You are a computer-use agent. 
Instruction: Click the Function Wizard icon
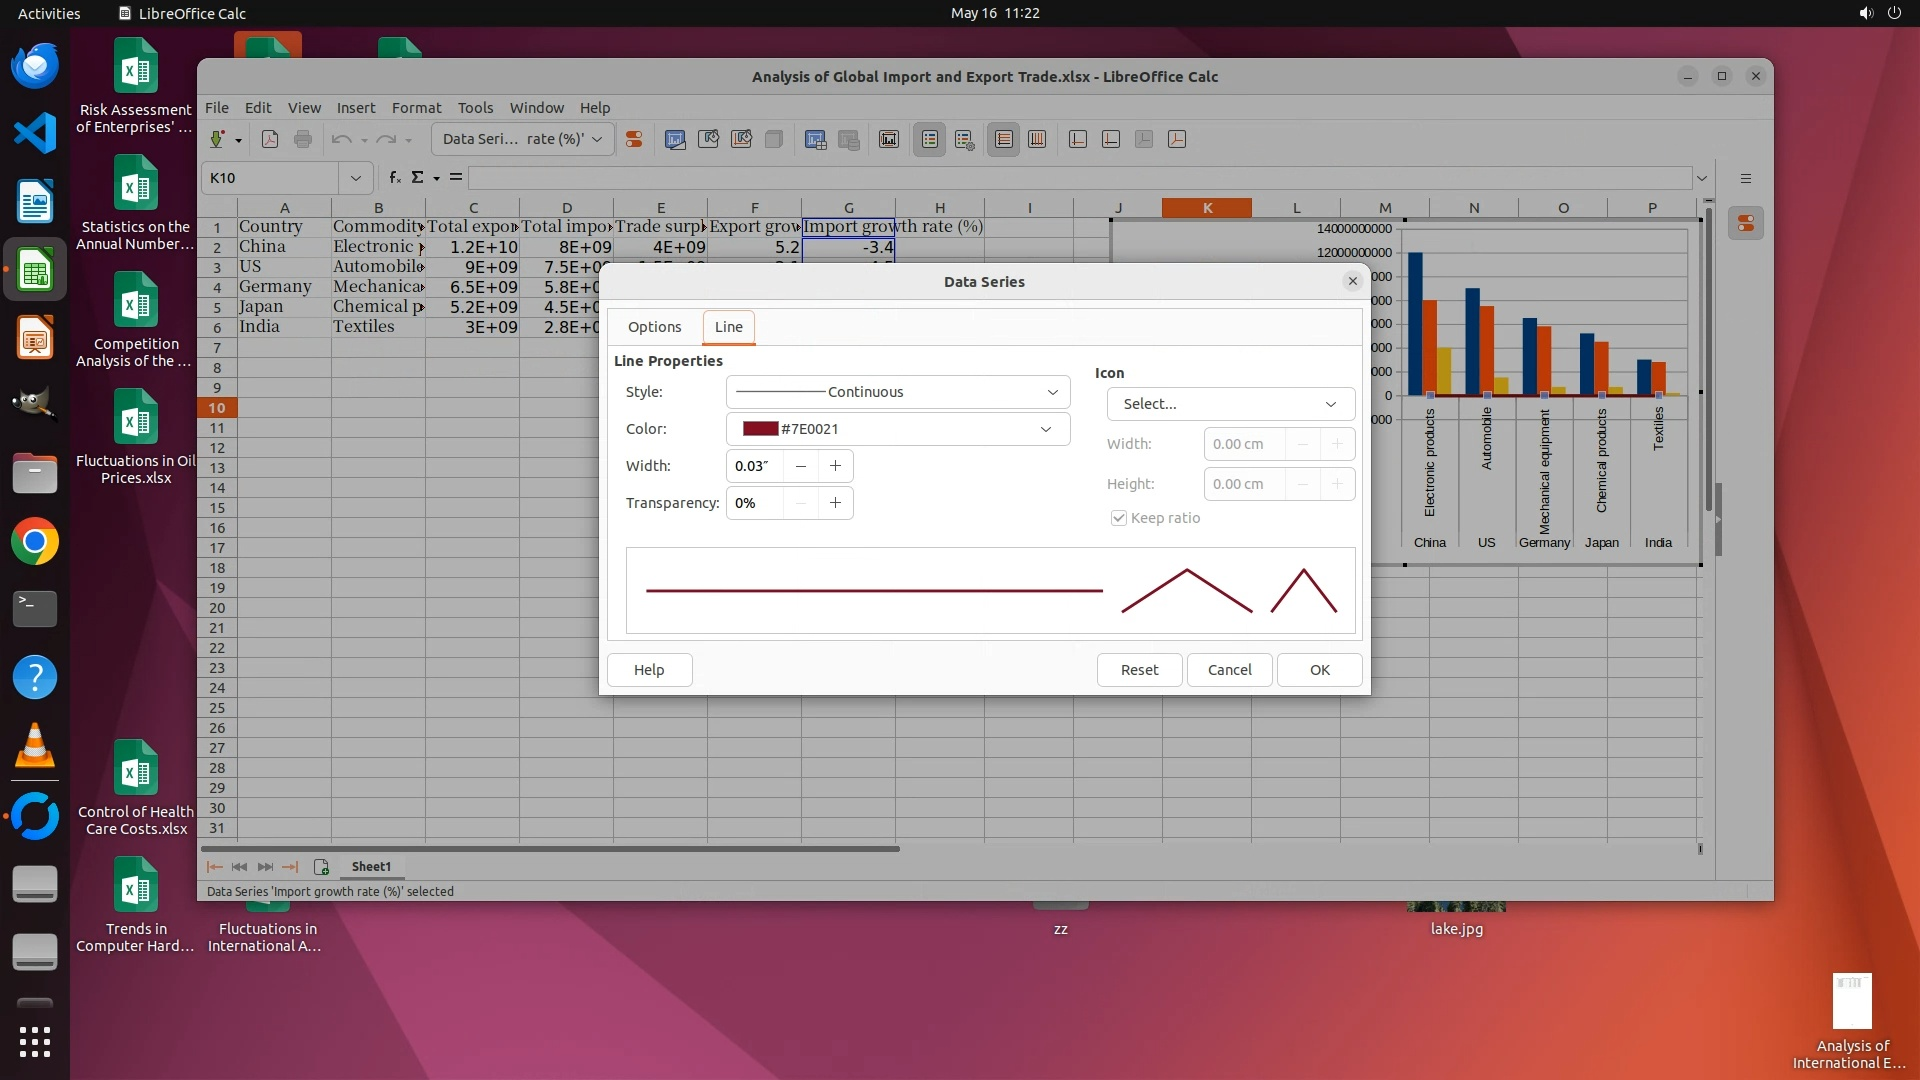tap(395, 178)
